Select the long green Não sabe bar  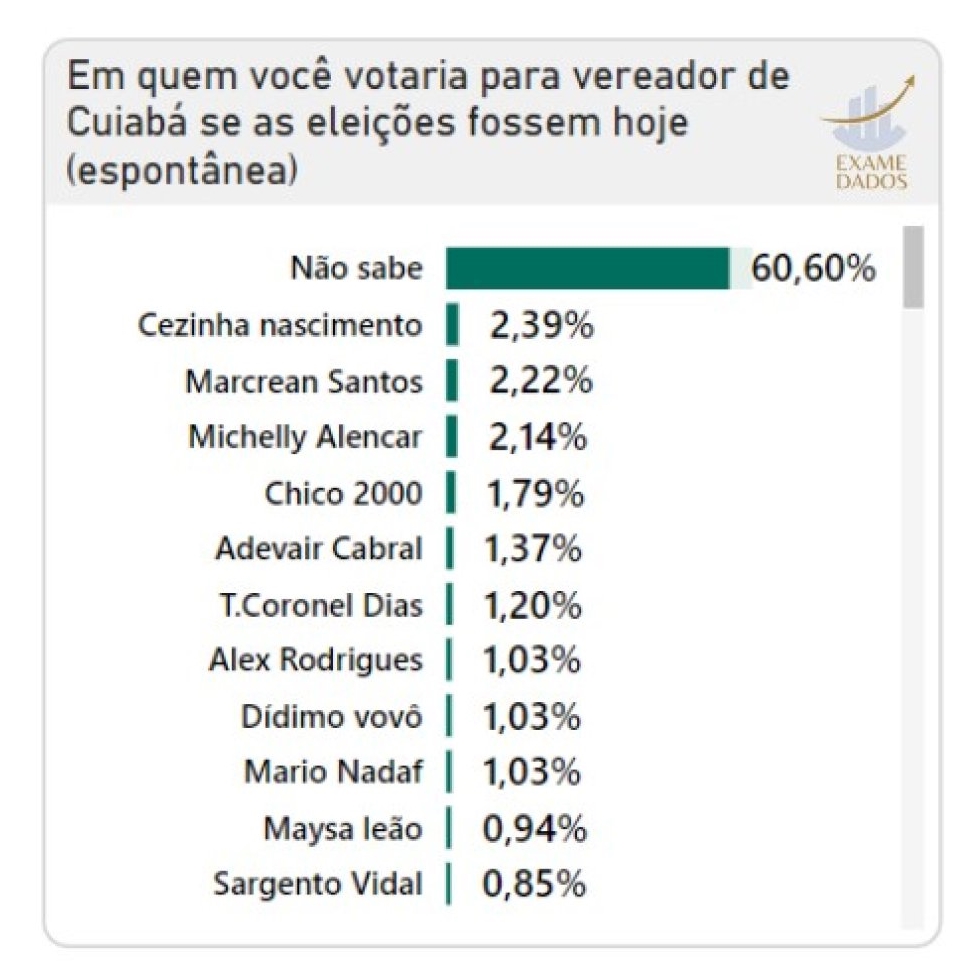tap(588, 269)
